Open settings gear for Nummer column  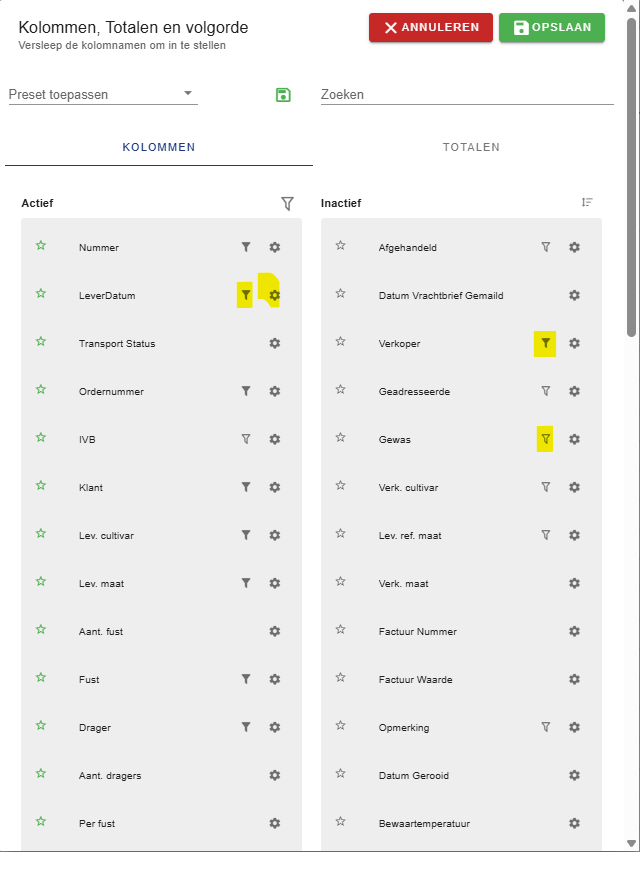pos(275,247)
